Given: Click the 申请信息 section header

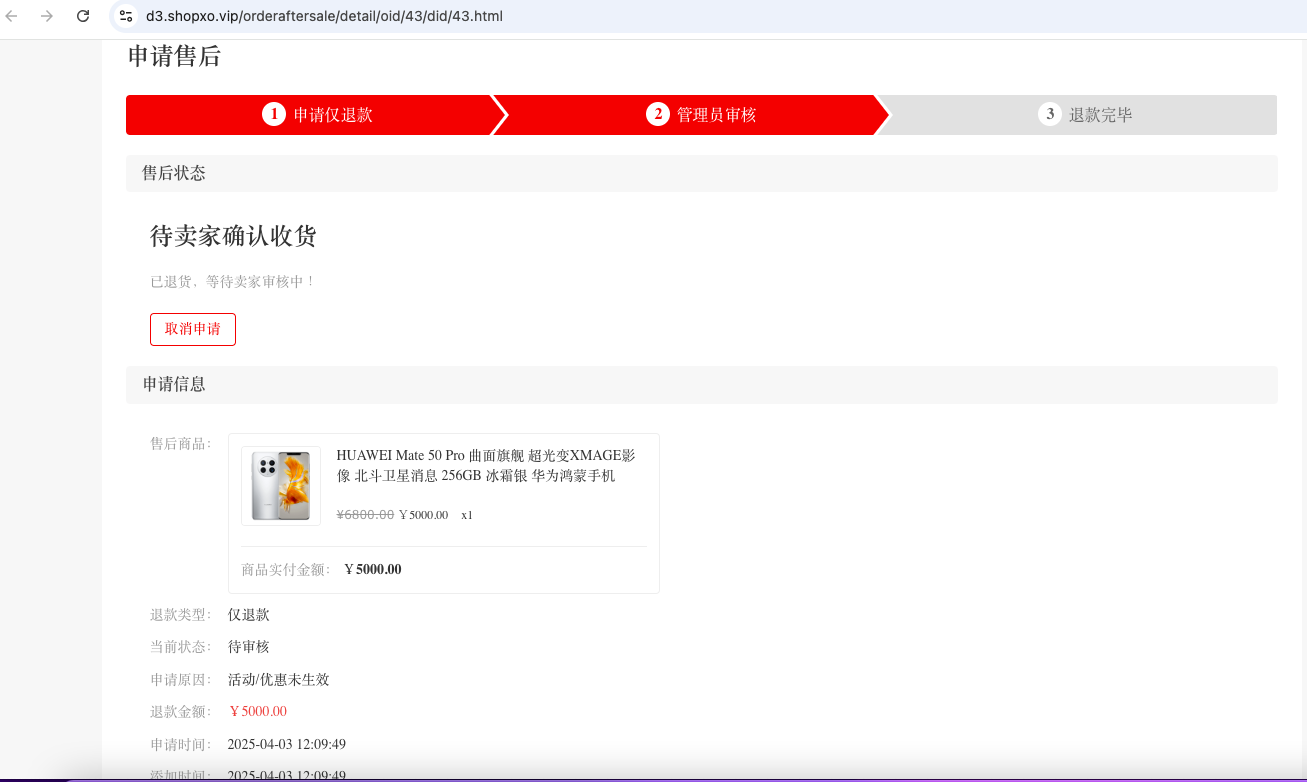Looking at the screenshot, I should 702,385.
